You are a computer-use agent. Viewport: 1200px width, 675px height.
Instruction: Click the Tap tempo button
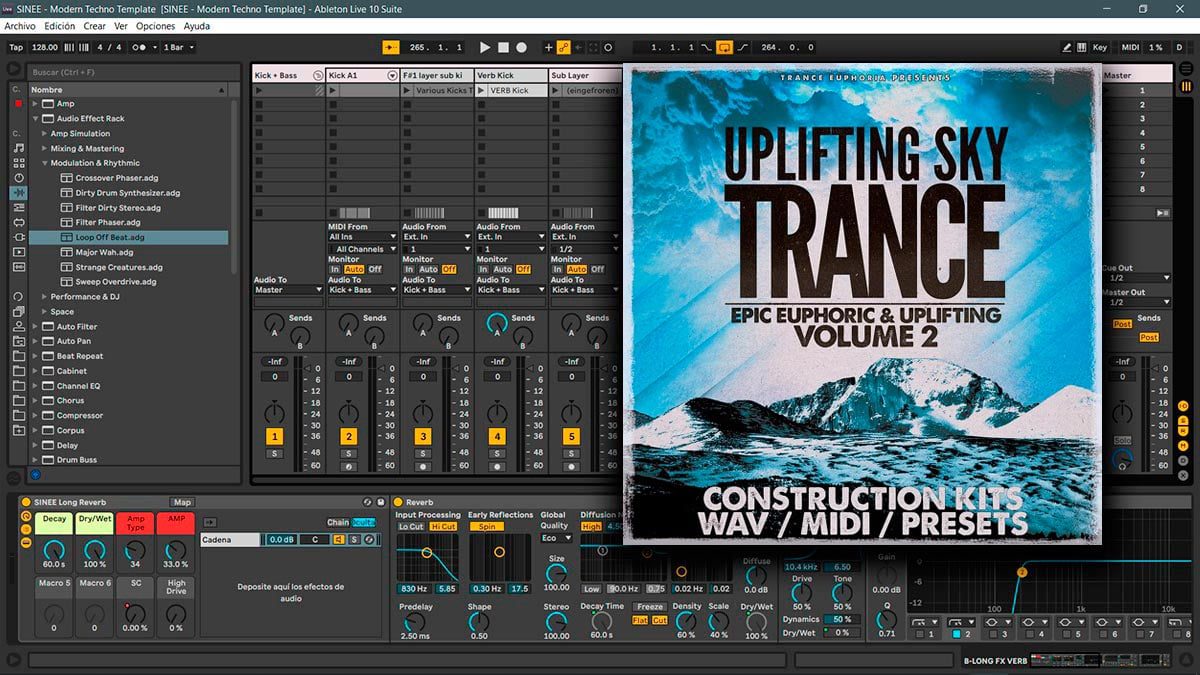16,47
